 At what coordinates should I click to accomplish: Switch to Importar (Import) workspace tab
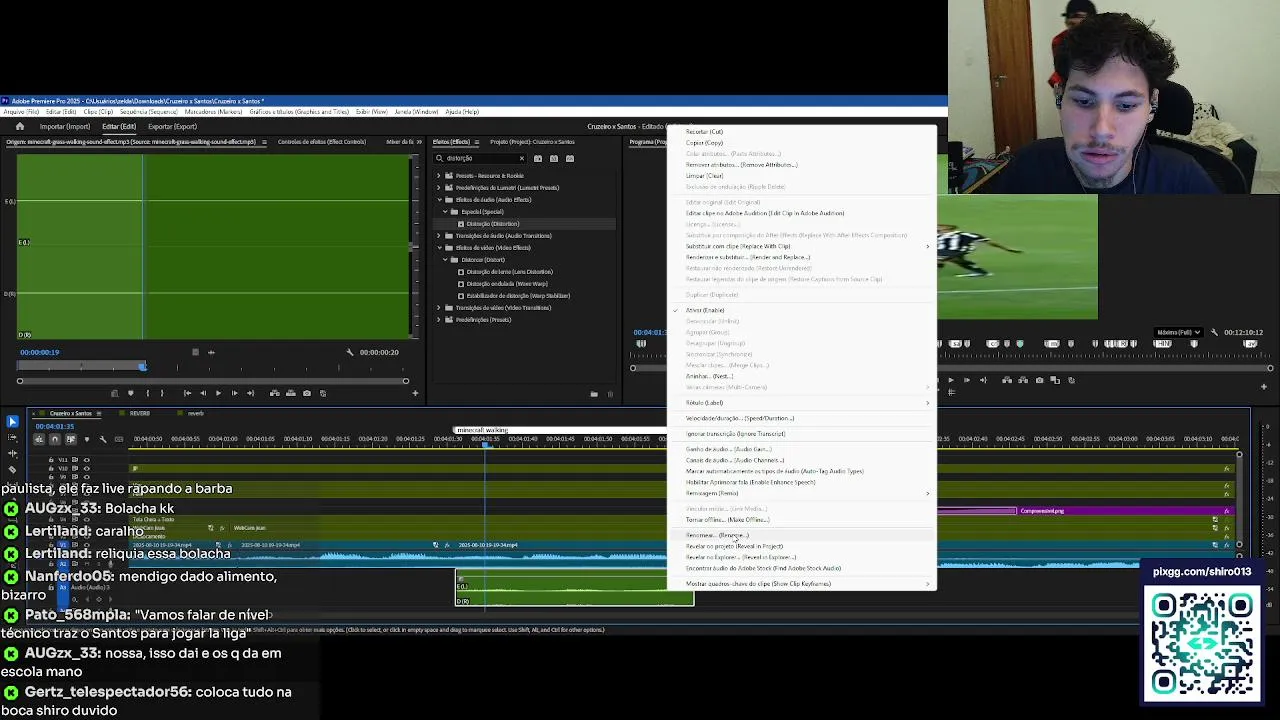(65, 127)
